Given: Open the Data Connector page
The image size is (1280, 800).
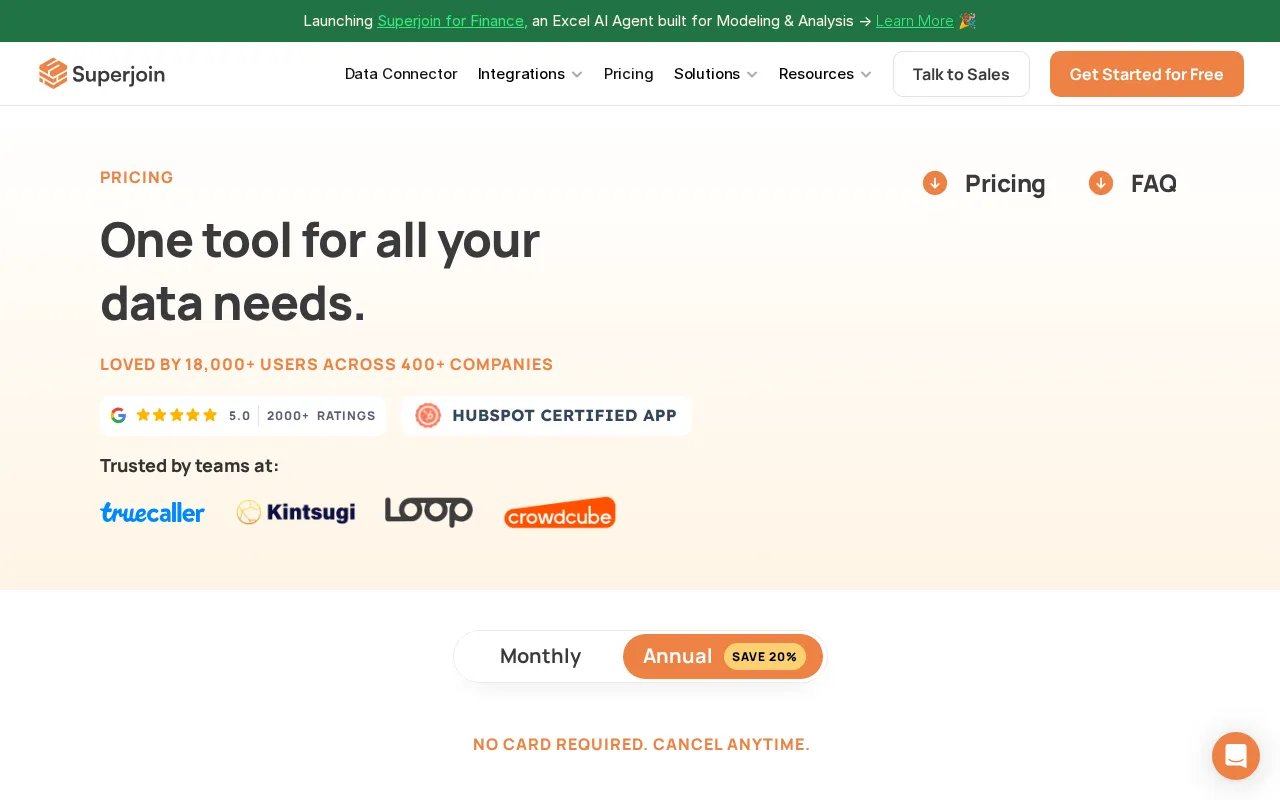Looking at the screenshot, I should (x=401, y=74).
